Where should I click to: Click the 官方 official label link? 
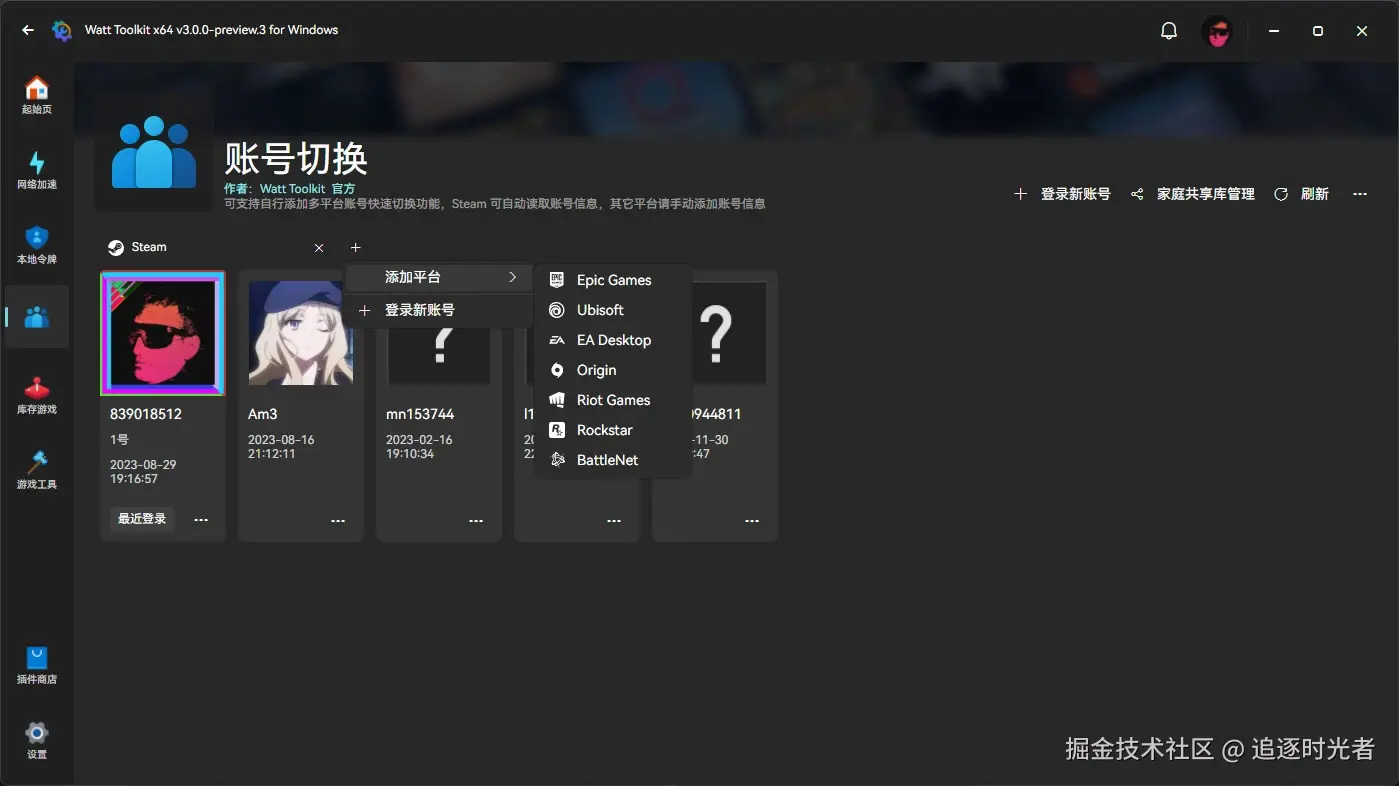[x=343, y=188]
